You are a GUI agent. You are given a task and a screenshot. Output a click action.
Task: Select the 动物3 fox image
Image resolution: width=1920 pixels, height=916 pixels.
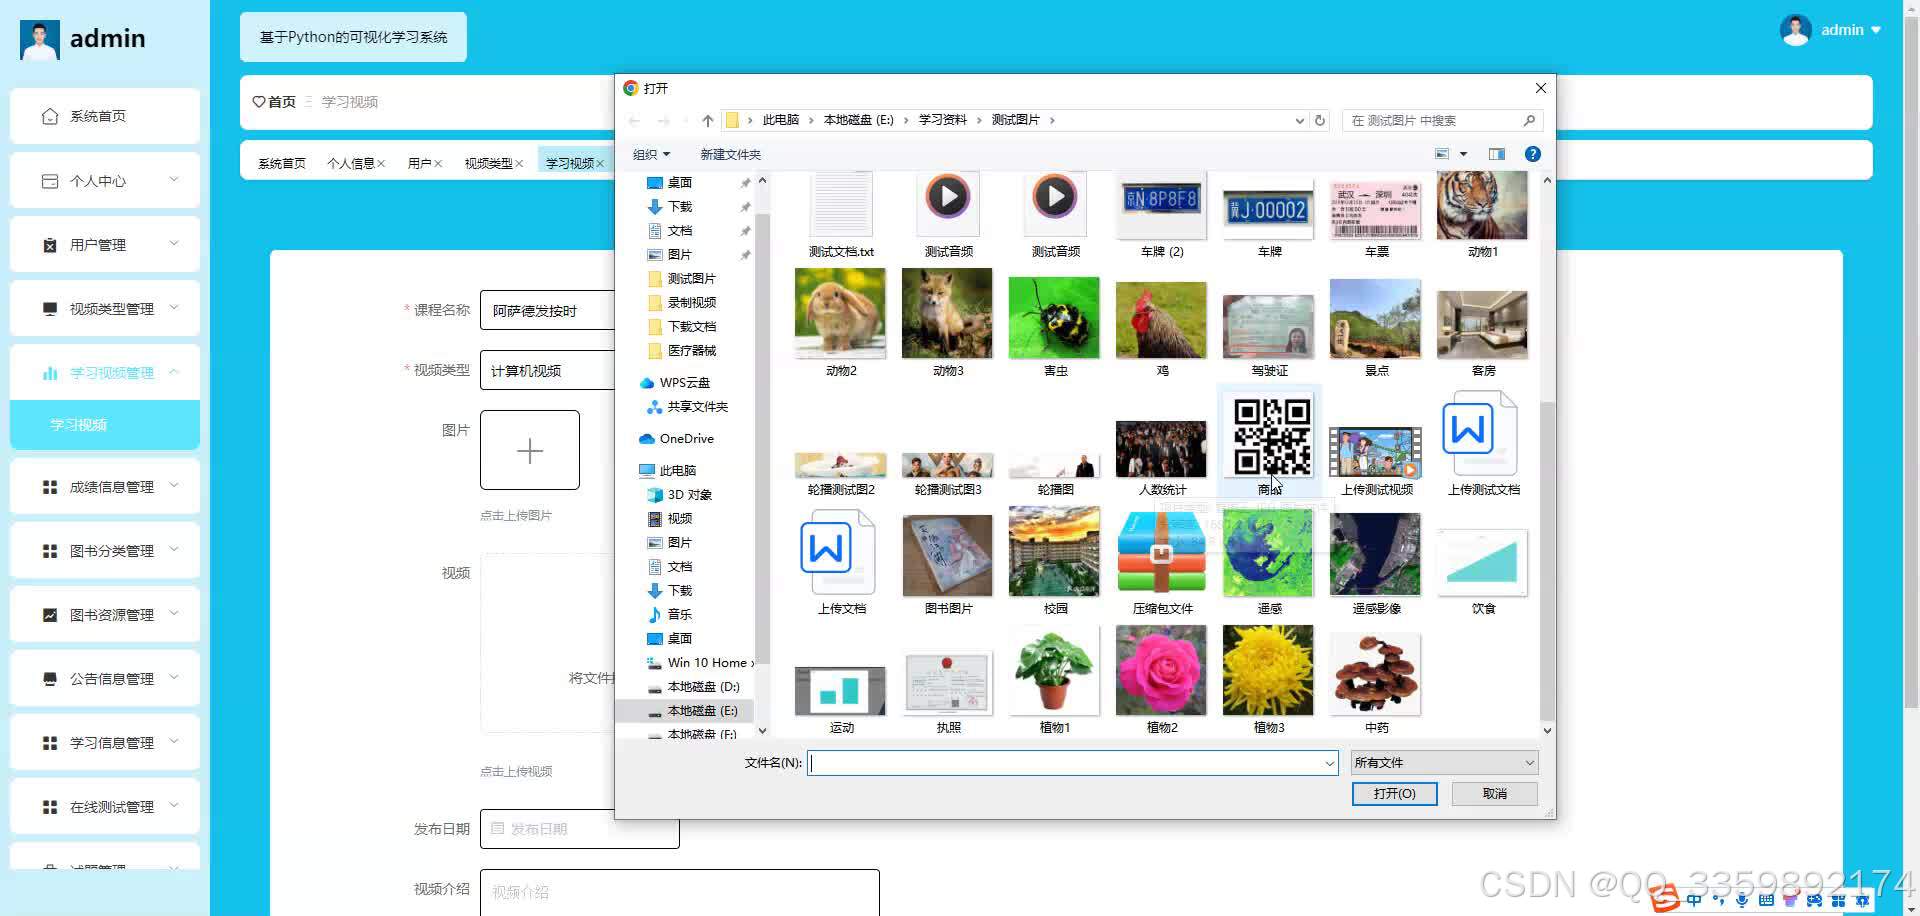pyautogui.click(x=947, y=324)
